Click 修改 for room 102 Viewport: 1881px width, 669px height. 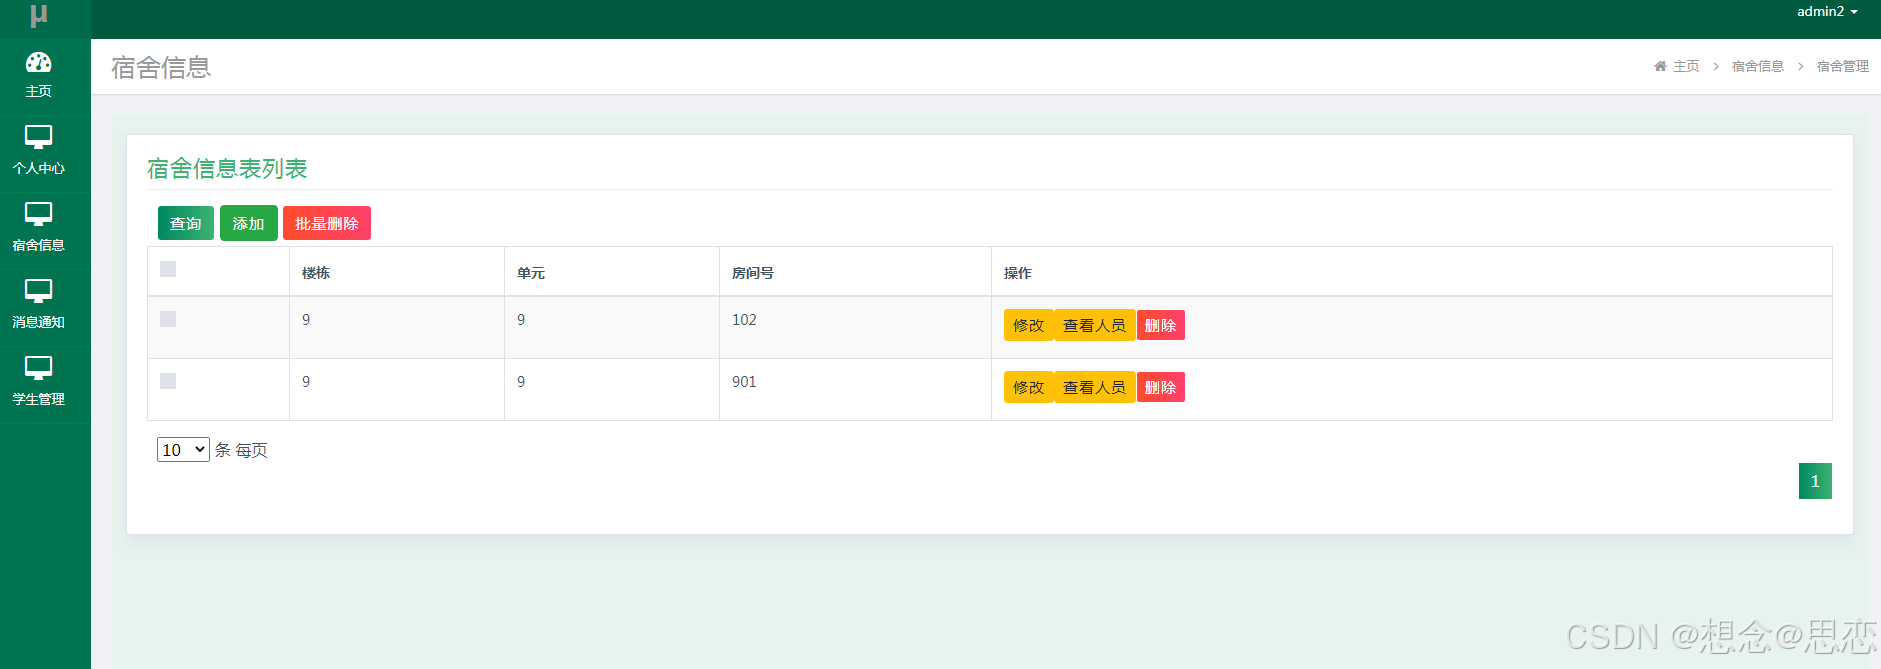tap(1029, 325)
